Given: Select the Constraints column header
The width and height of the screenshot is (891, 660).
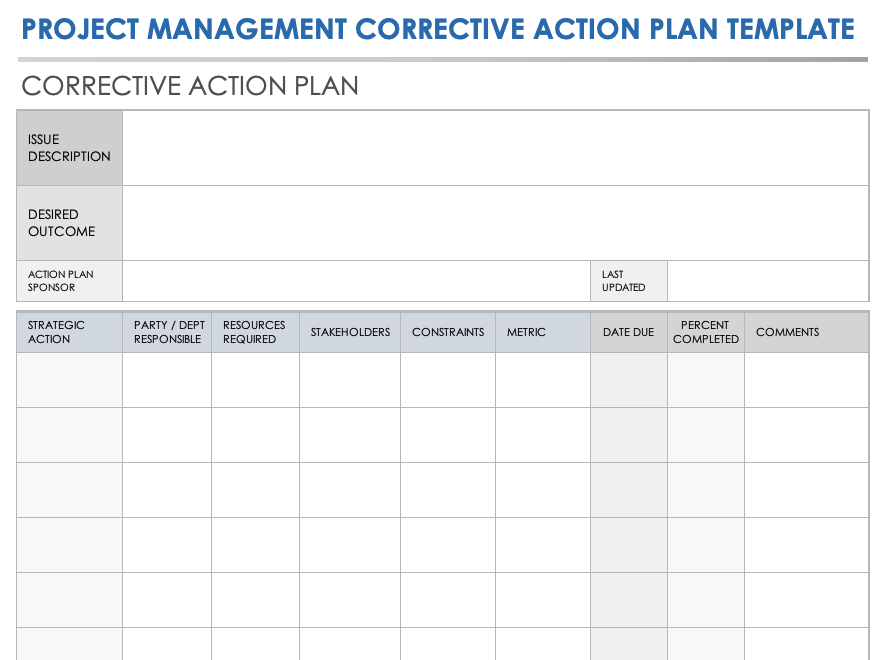Looking at the screenshot, I should [448, 332].
